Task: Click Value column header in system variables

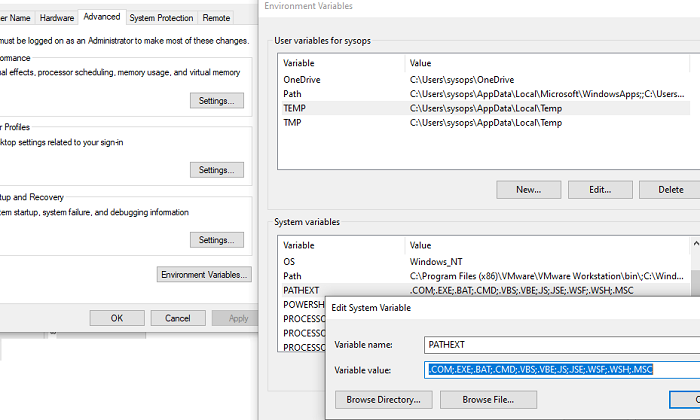Action: [547, 245]
